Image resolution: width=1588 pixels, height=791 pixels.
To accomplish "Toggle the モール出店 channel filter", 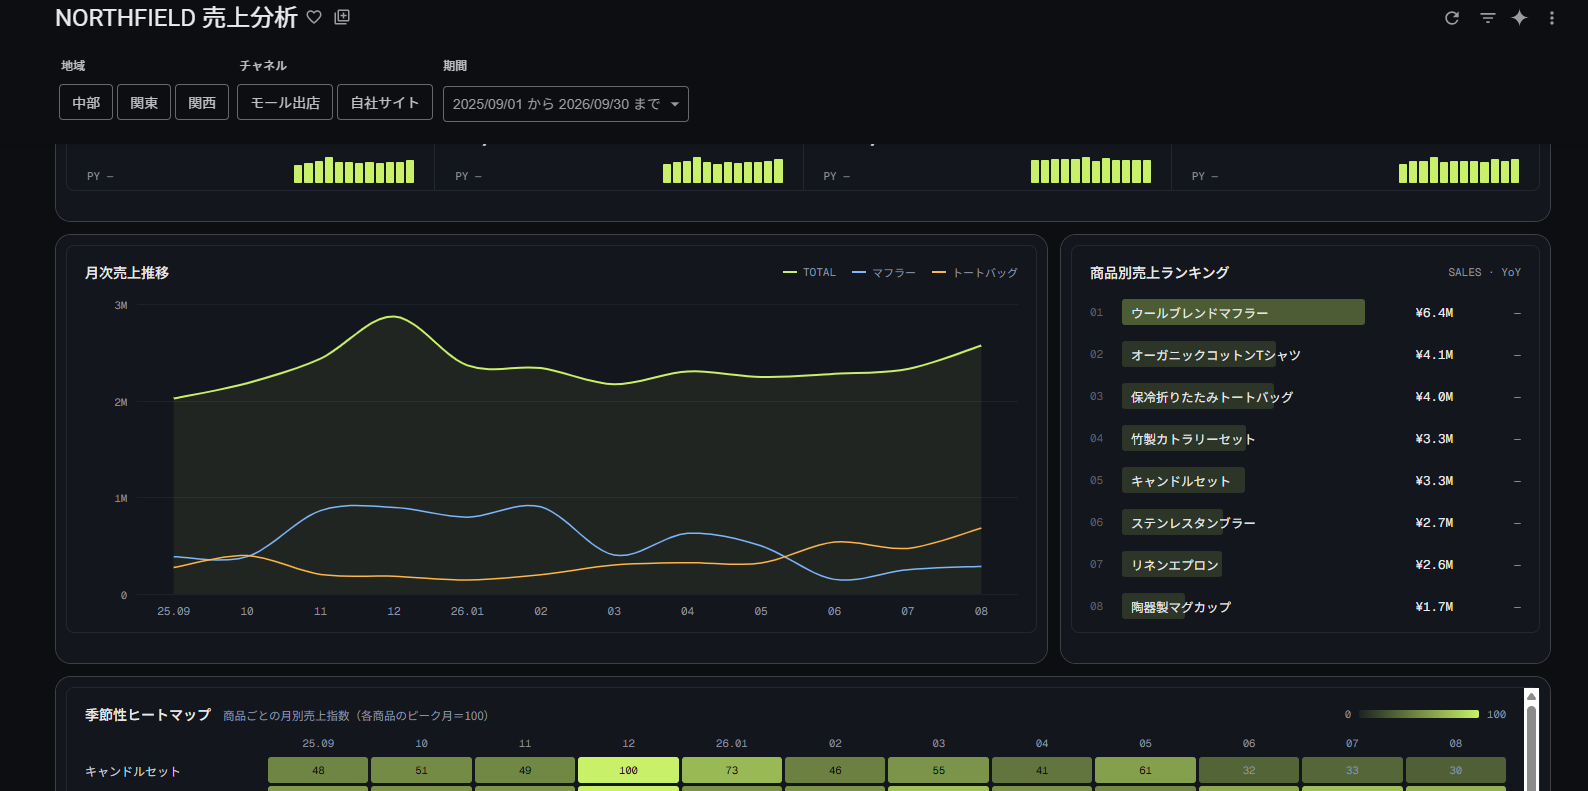I will click(x=285, y=103).
